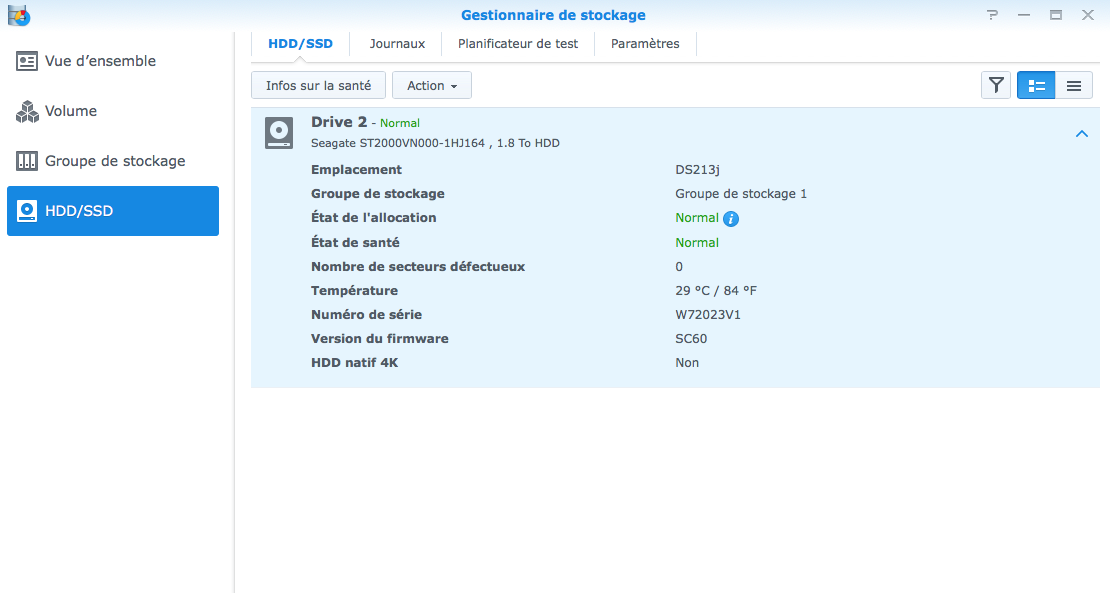This screenshot has height=593, width=1110.
Task: Open the Planificateur de test tab
Action: pyautogui.click(x=517, y=44)
